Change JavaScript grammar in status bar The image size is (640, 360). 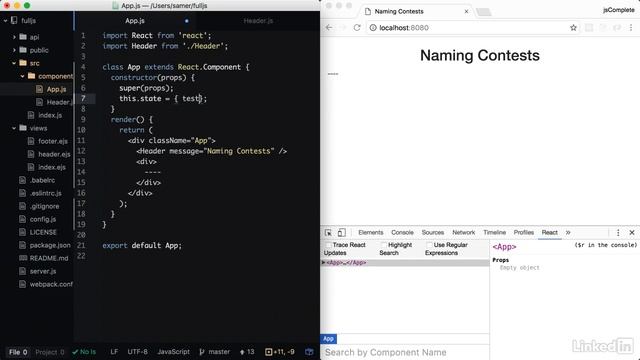(x=173, y=352)
